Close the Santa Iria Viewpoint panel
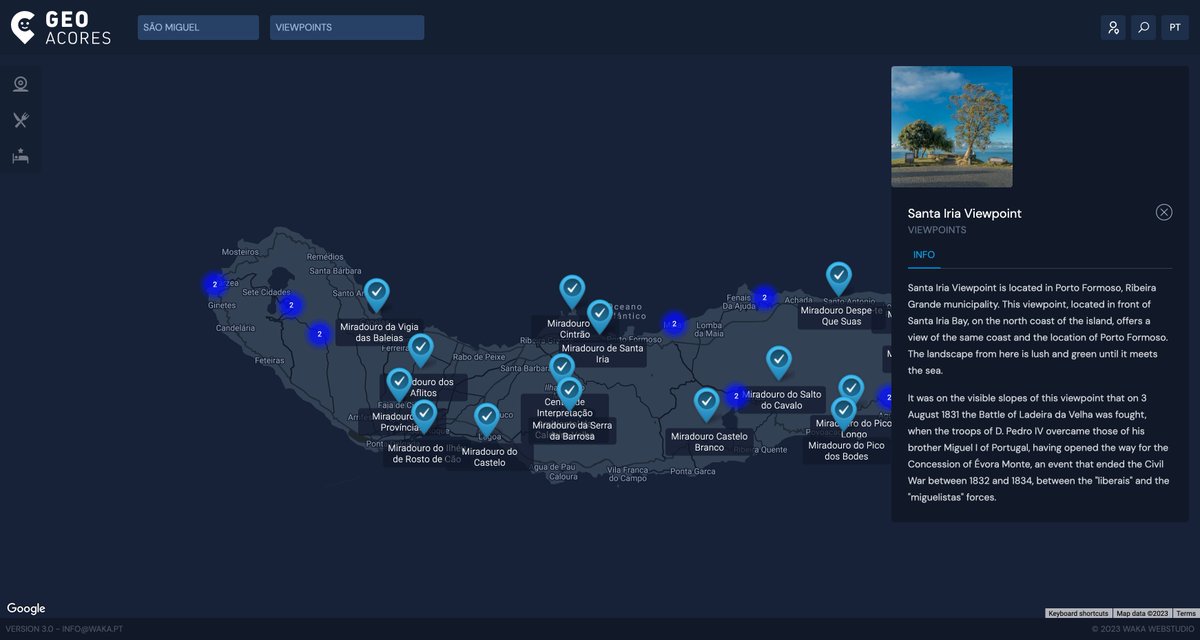This screenshot has width=1200, height=640. coord(1164,212)
